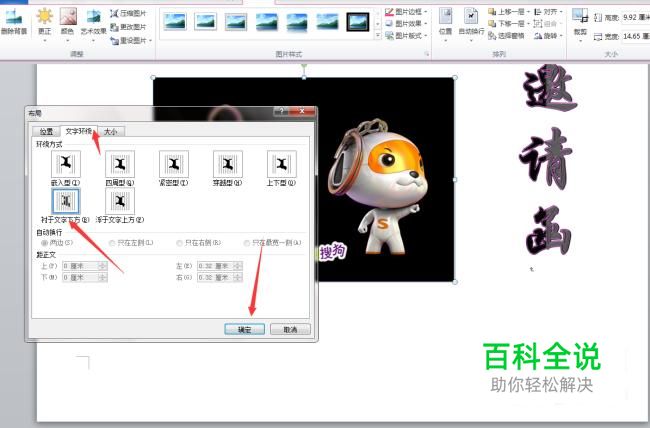This screenshot has width=650, height=428.
Task: Open the 图片样式 group dialog launcher
Action: pyautogui.click(x=426, y=54)
